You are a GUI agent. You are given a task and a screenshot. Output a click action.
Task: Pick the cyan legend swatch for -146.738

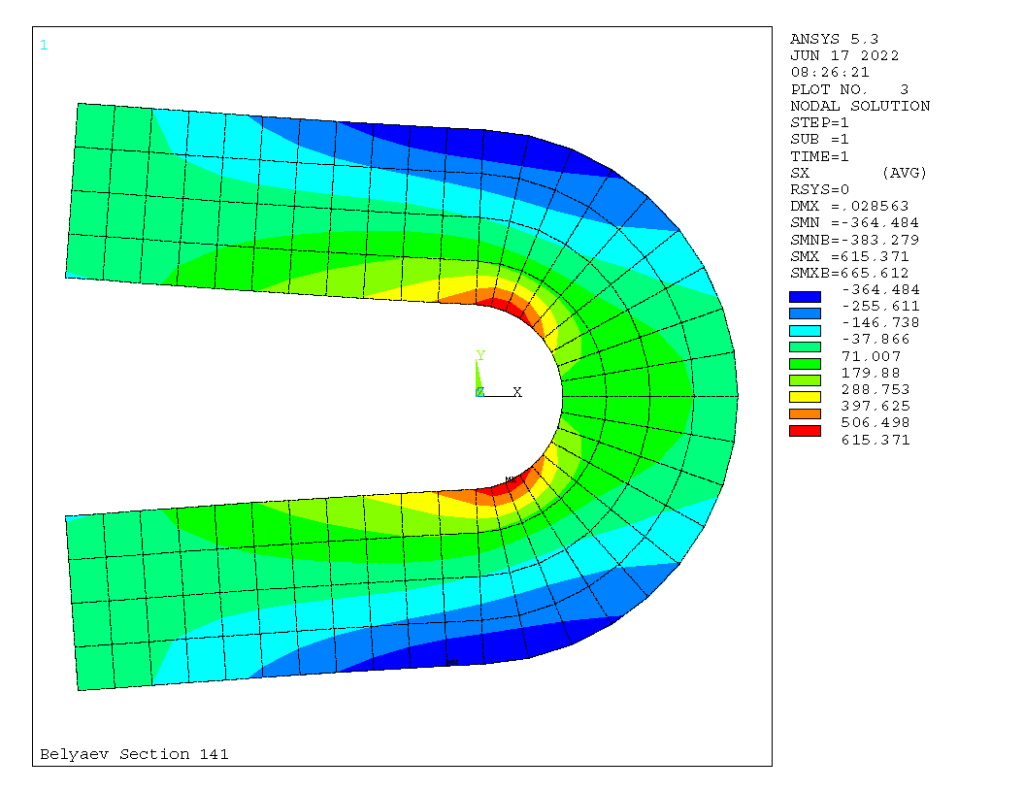(805, 330)
